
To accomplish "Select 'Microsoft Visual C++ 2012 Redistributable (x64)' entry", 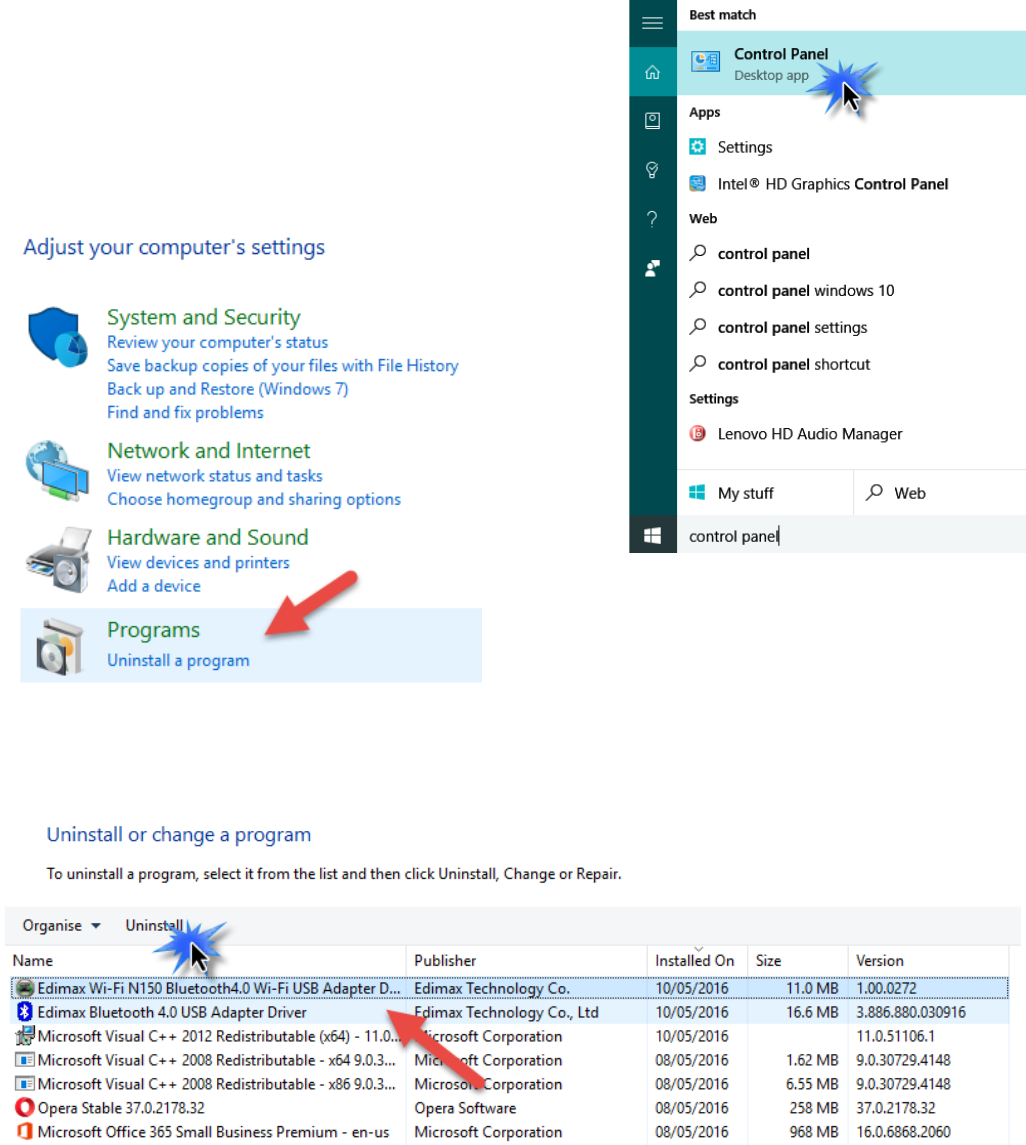I will coord(510,1035).
